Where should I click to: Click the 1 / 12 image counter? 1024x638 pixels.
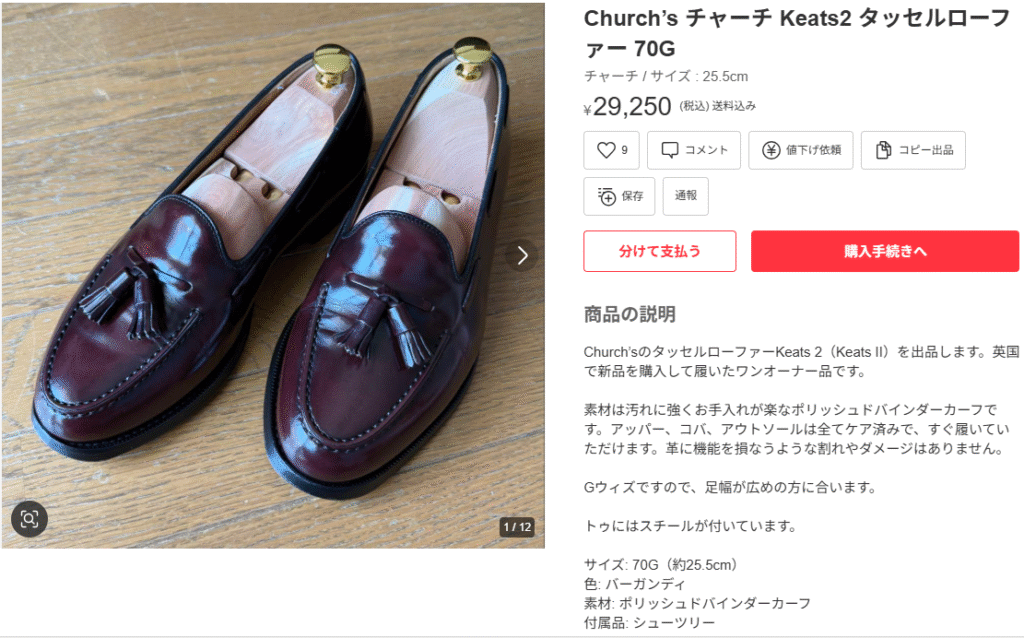[x=517, y=526]
